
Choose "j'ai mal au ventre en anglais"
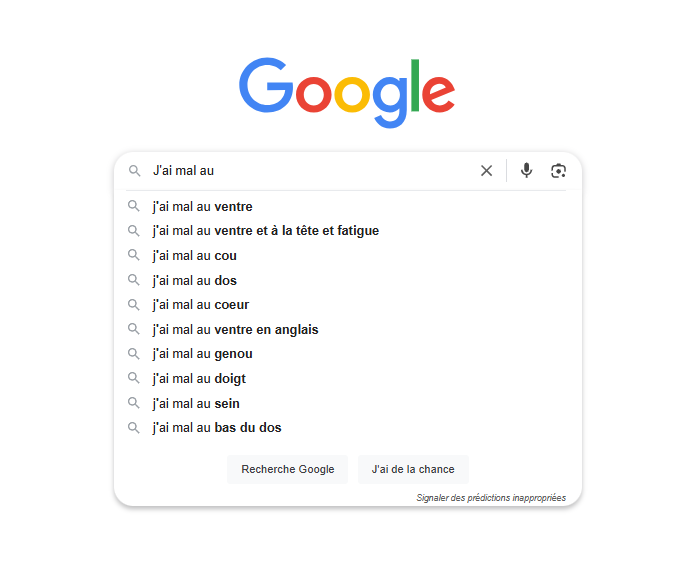[235, 330]
